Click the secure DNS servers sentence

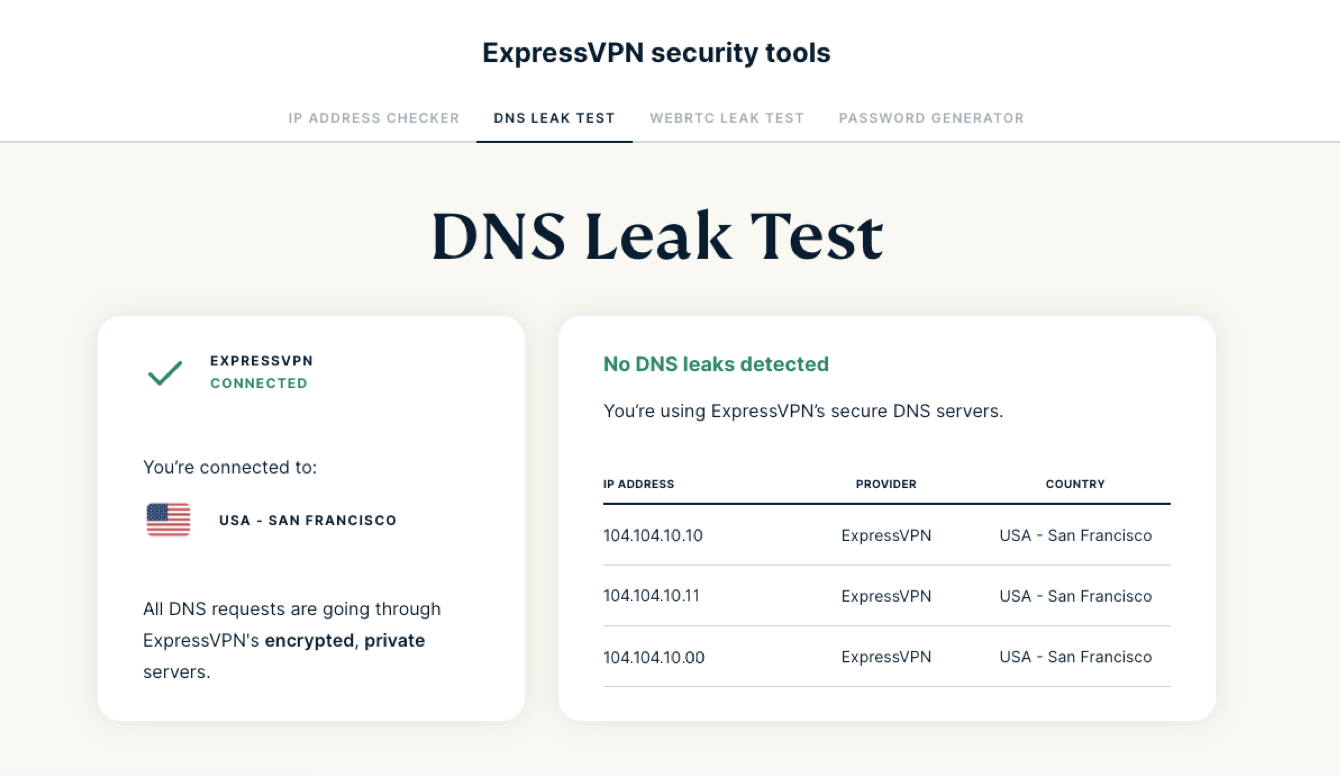pos(803,411)
